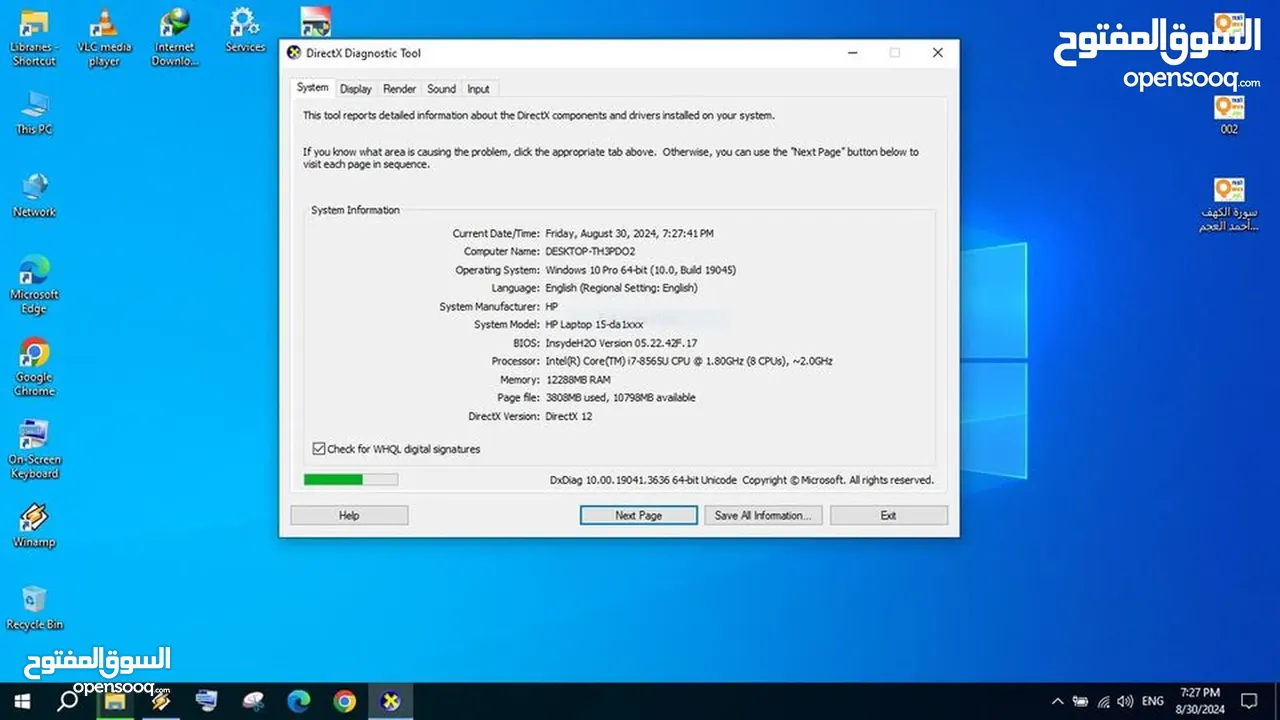Image resolution: width=1280 pixels, height=720 pixels.
Task: Click the battery power tray icon
Action: click(x=1080, y=701)
